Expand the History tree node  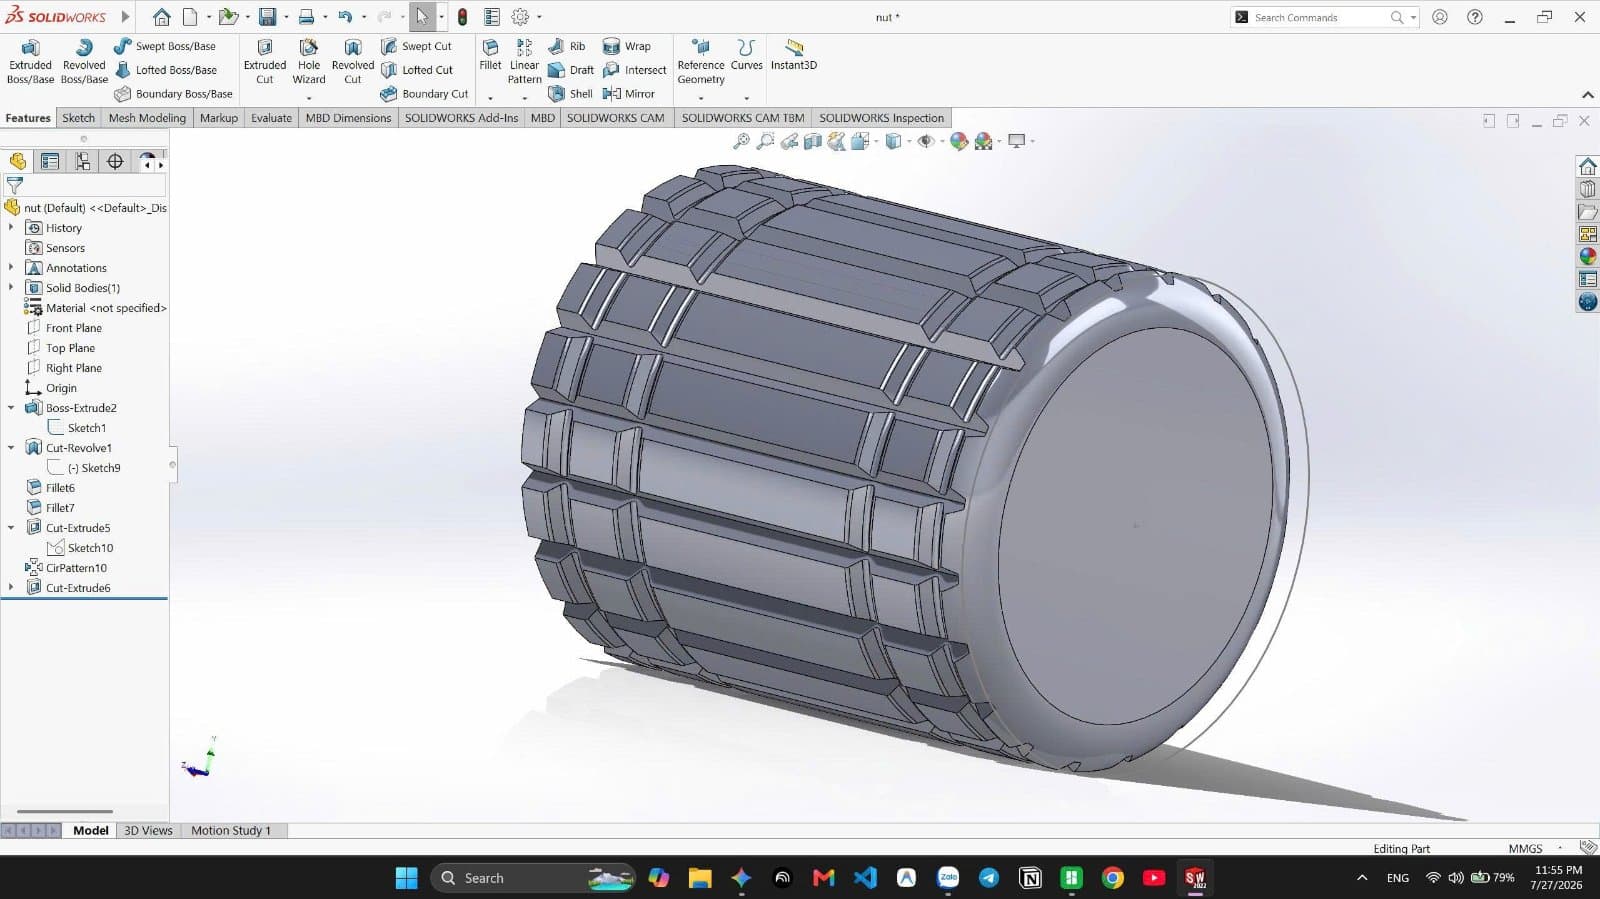(11, 228)
